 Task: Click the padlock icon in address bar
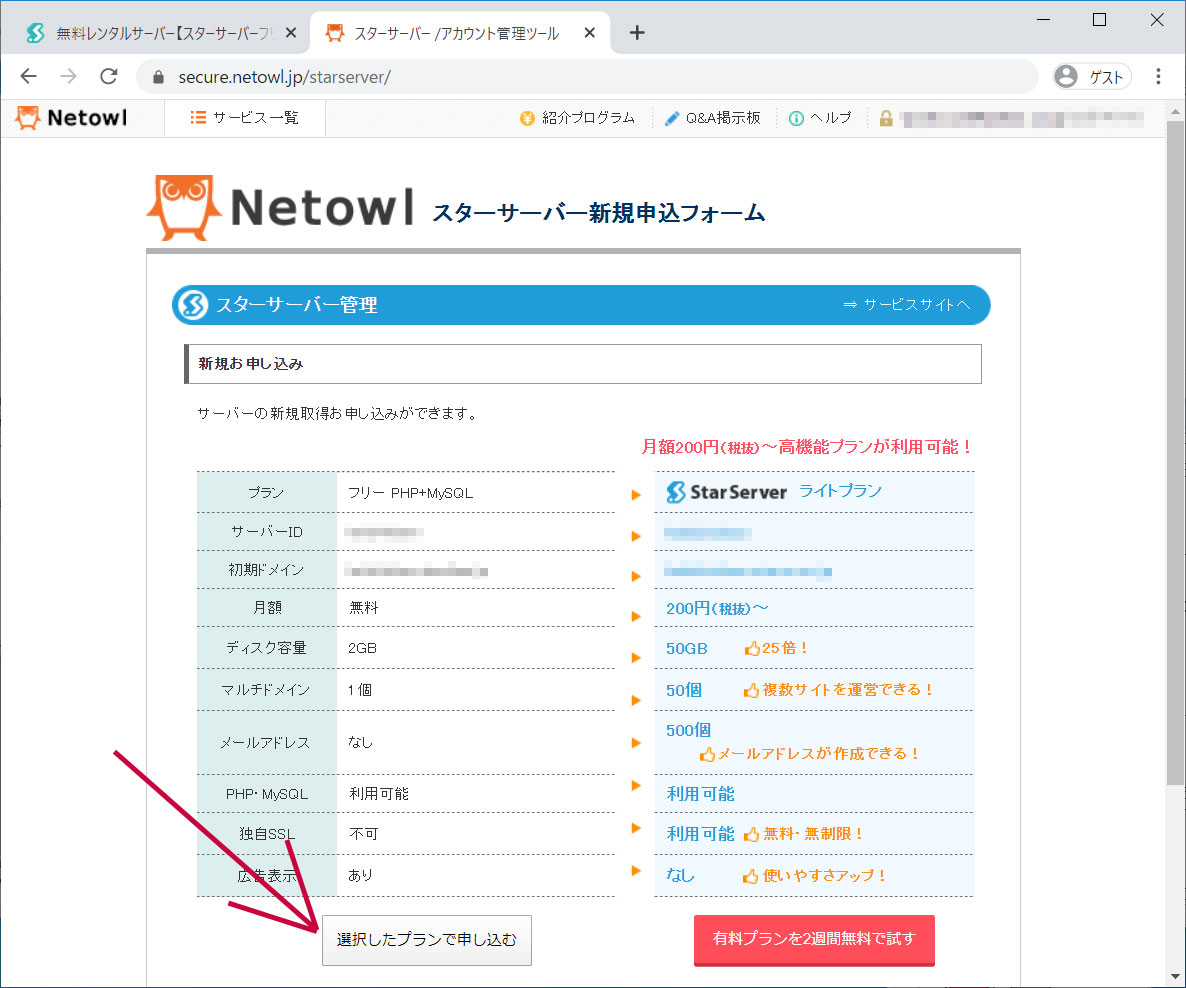pos(158,77)
